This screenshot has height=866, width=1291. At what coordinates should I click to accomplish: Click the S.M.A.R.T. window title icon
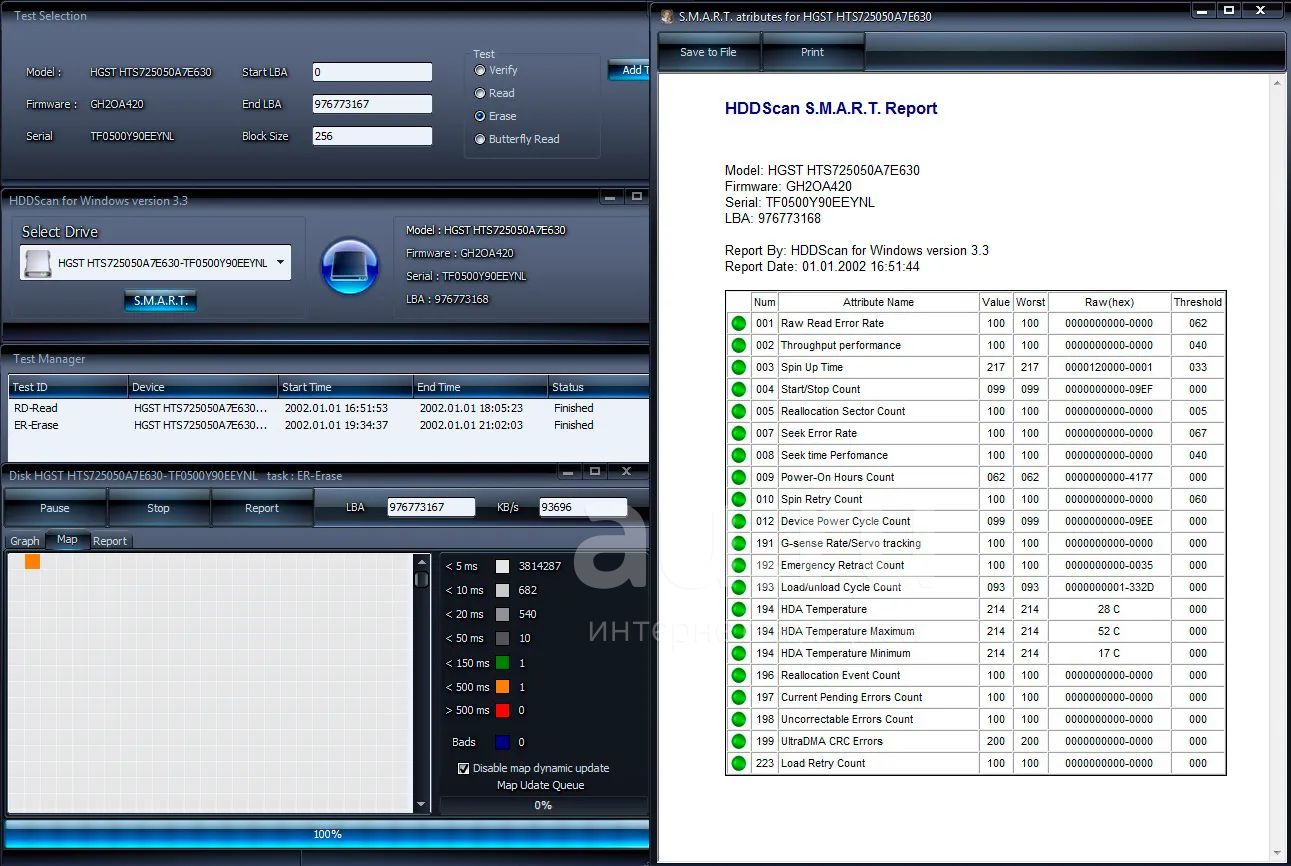pos(667,16)
